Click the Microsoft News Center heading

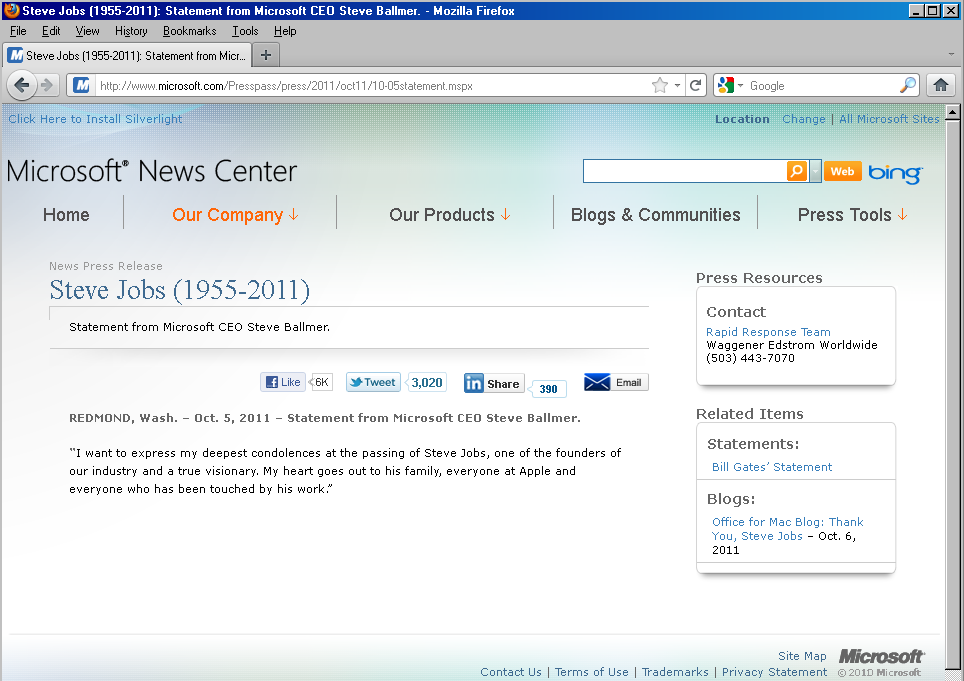pyautogui.click(x=151, y=171)
